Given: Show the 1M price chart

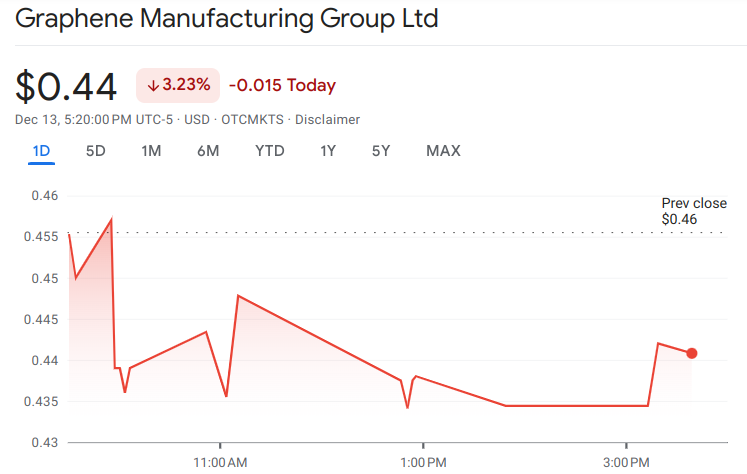Looking at the screenshot, I should coord(151,151).
